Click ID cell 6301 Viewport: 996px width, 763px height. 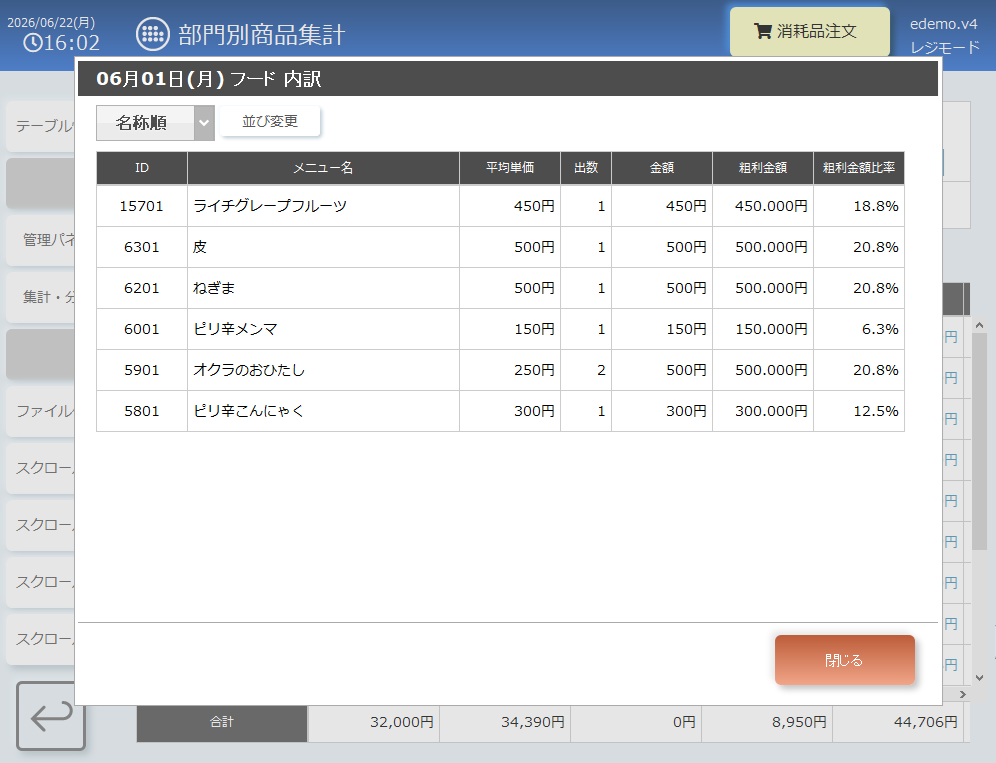click(x=142, y=247)
